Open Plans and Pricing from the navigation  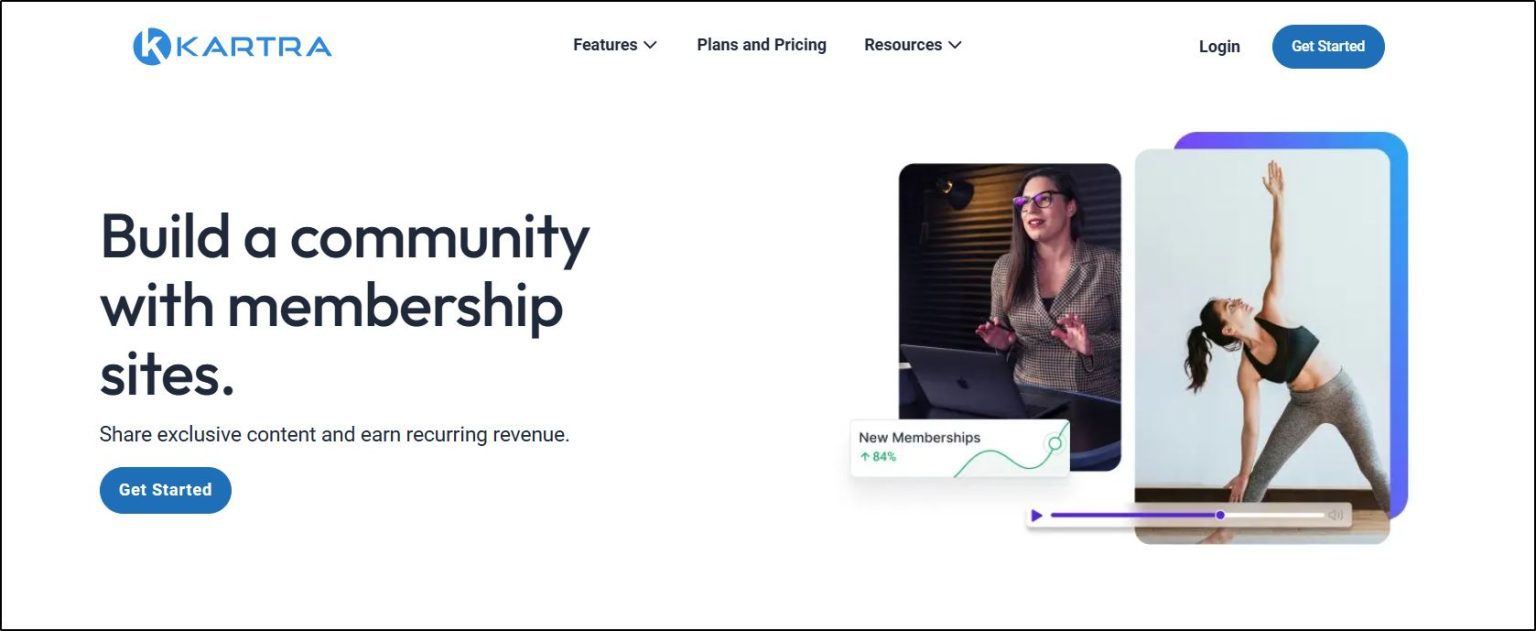761,45
